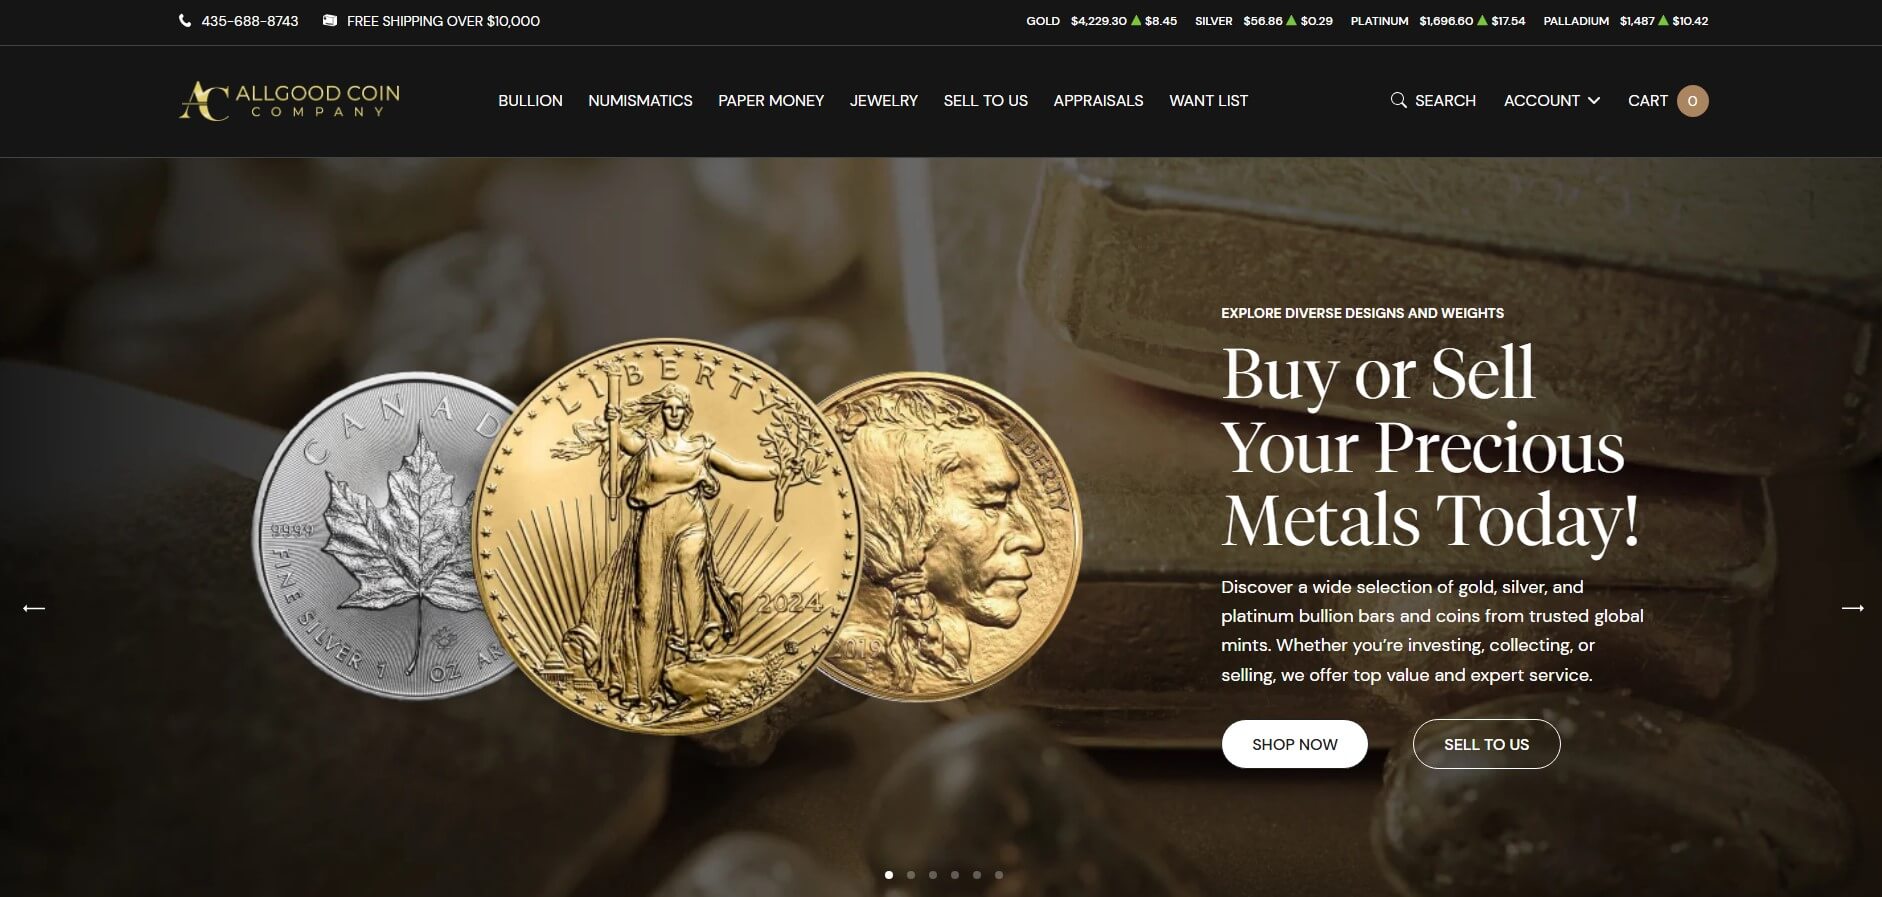Select the first active carousel dot
Screen dimensions: 1882x897
889,875
